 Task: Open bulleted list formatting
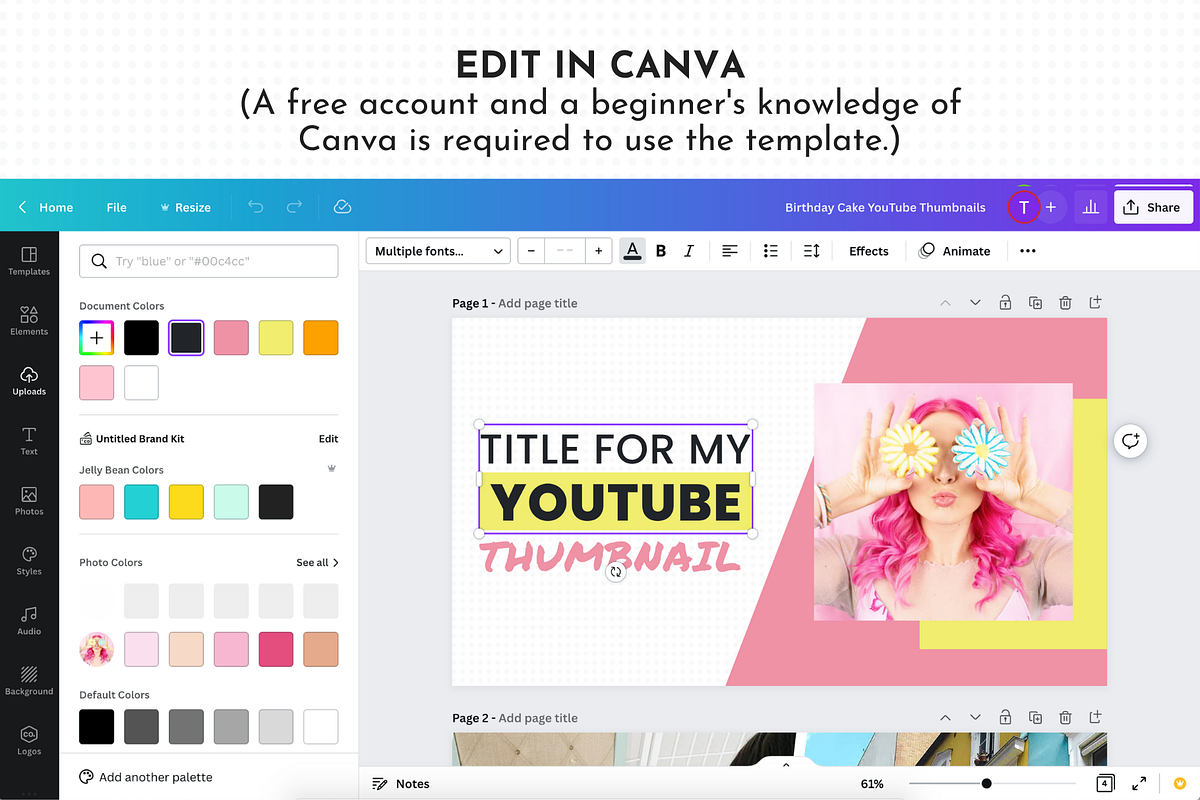click(771, 251)
